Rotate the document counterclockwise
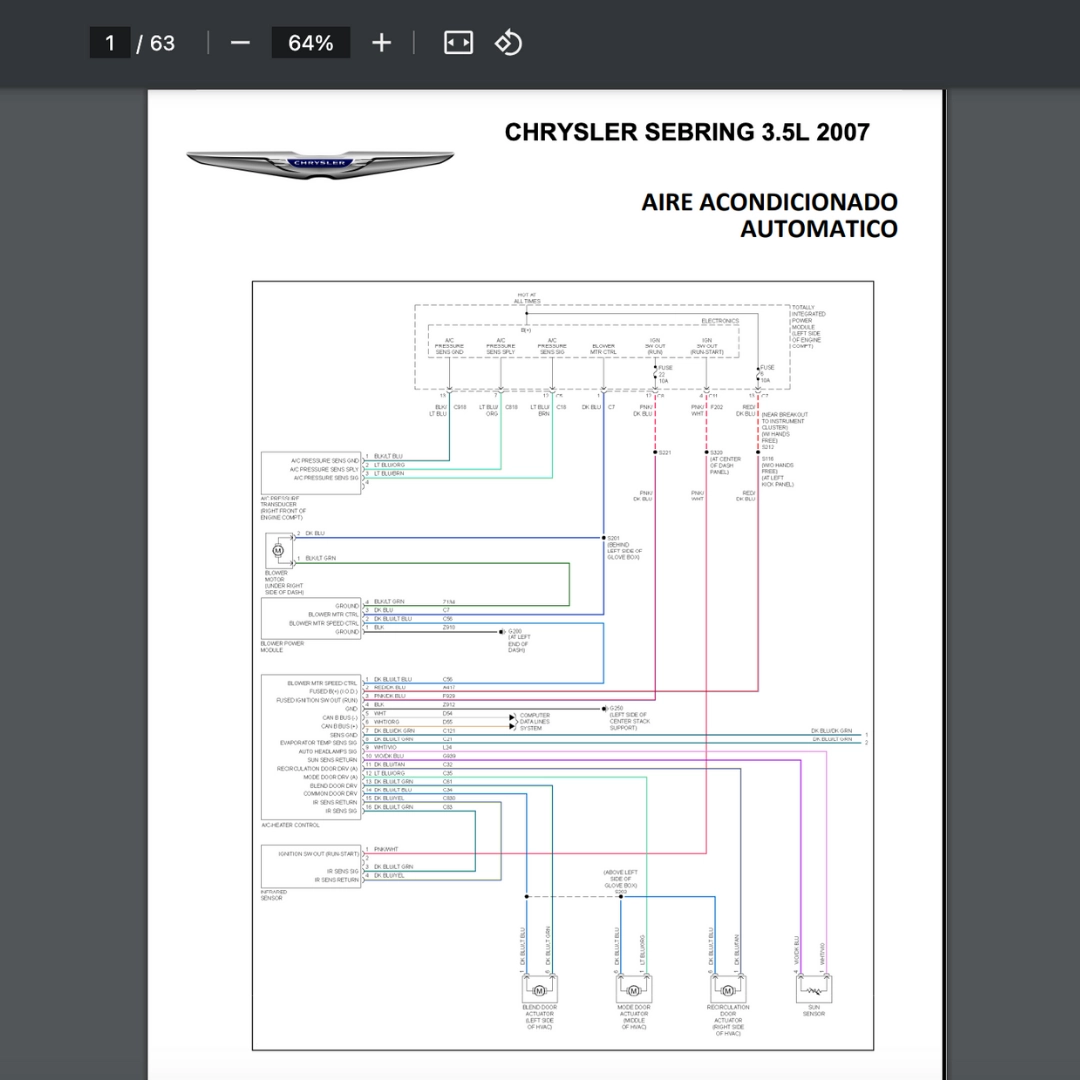The image size is (1080, 1080). [508, 43]
